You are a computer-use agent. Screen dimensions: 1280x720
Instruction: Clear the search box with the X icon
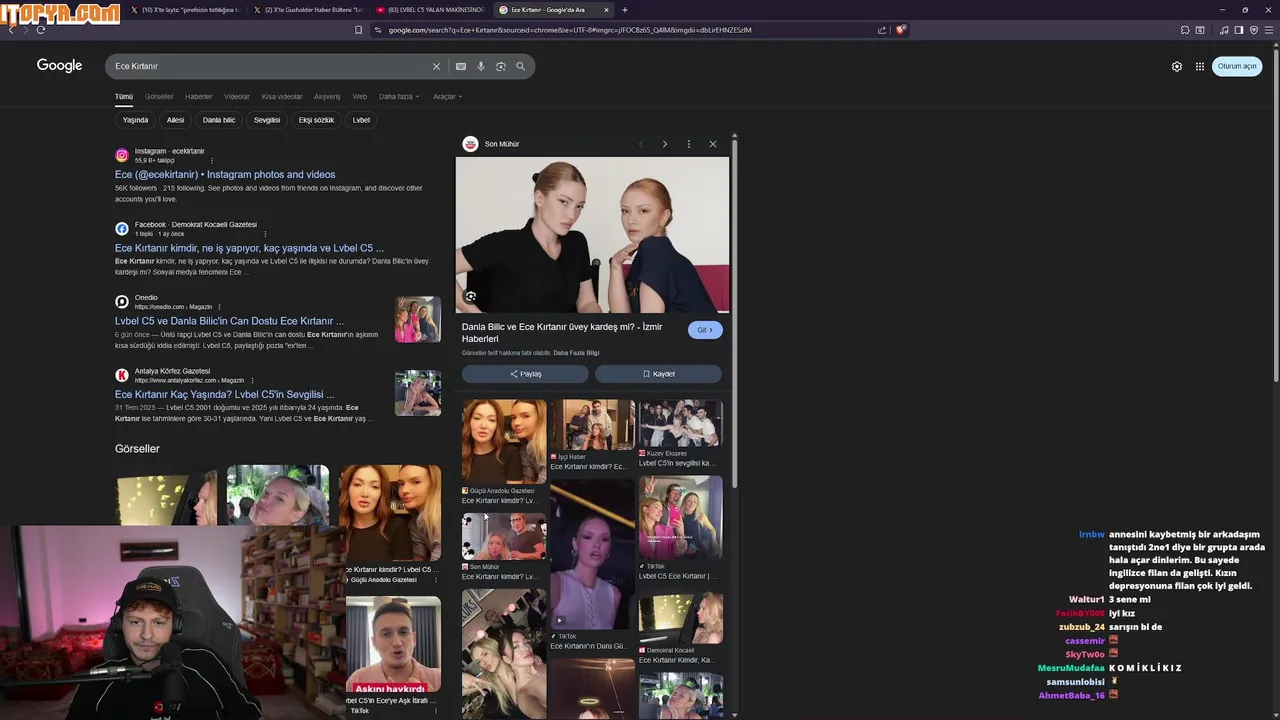pos(436,66)
